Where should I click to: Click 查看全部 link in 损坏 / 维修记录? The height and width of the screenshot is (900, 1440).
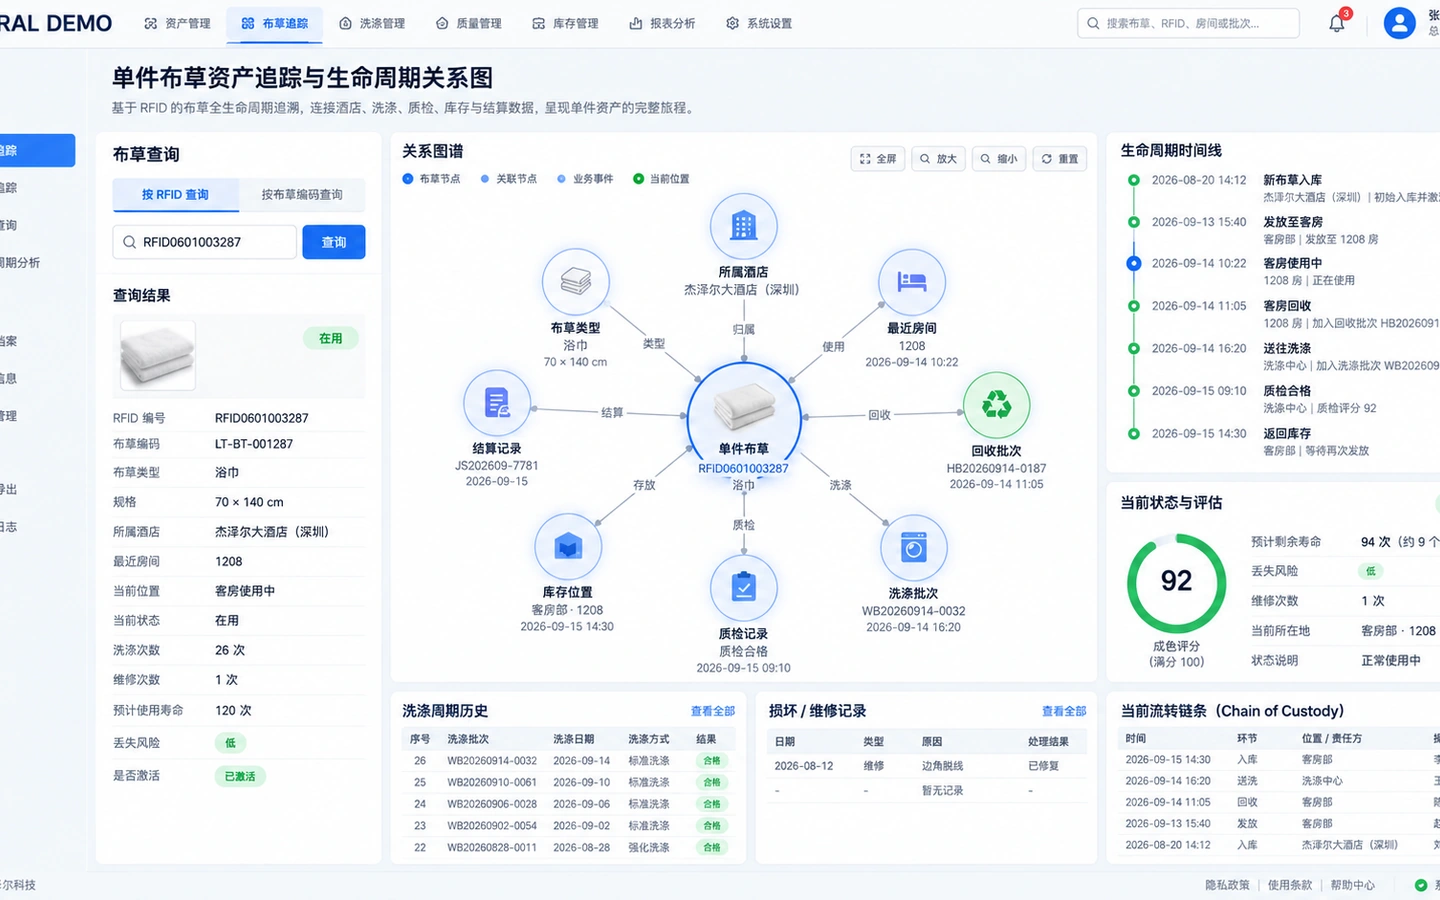(x=1064, y=711)
